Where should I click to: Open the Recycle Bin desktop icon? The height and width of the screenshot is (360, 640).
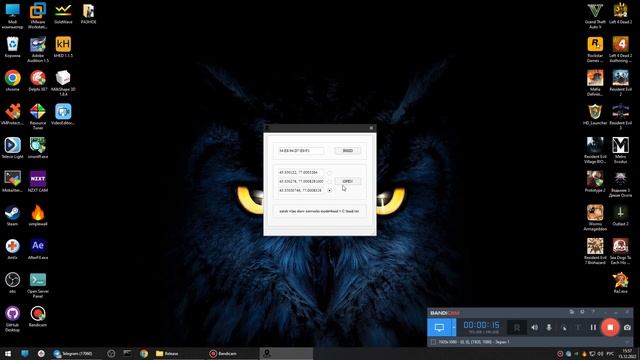point(13,47)
